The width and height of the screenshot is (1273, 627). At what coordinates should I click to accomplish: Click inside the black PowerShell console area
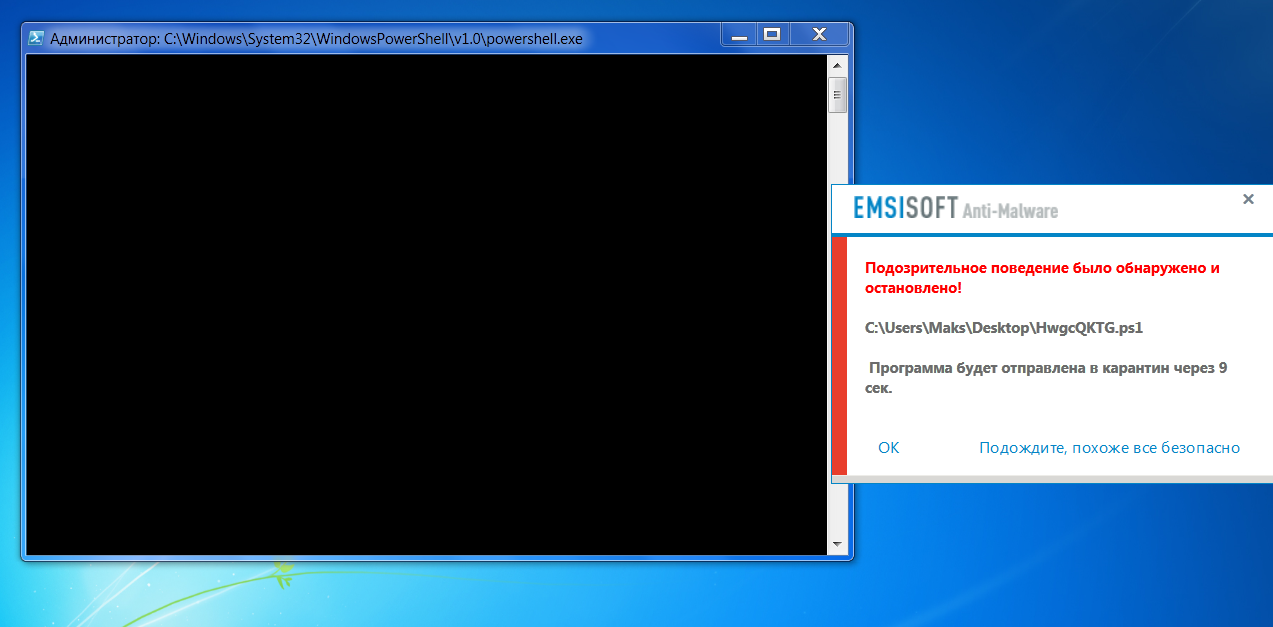pyautogui.click(x=427, y=304)
